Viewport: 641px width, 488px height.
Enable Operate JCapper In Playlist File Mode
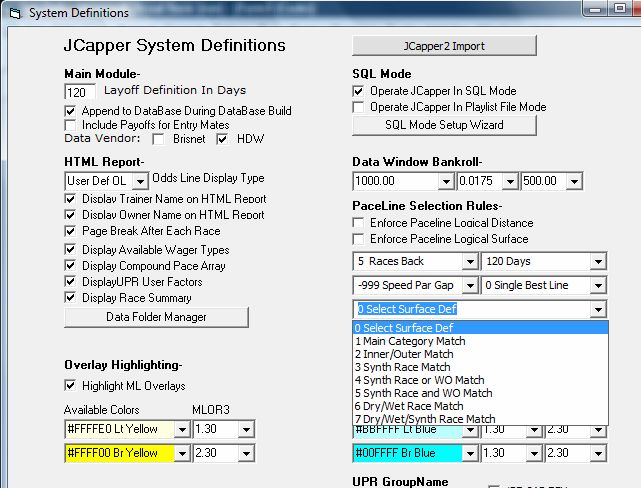point(358,107)
